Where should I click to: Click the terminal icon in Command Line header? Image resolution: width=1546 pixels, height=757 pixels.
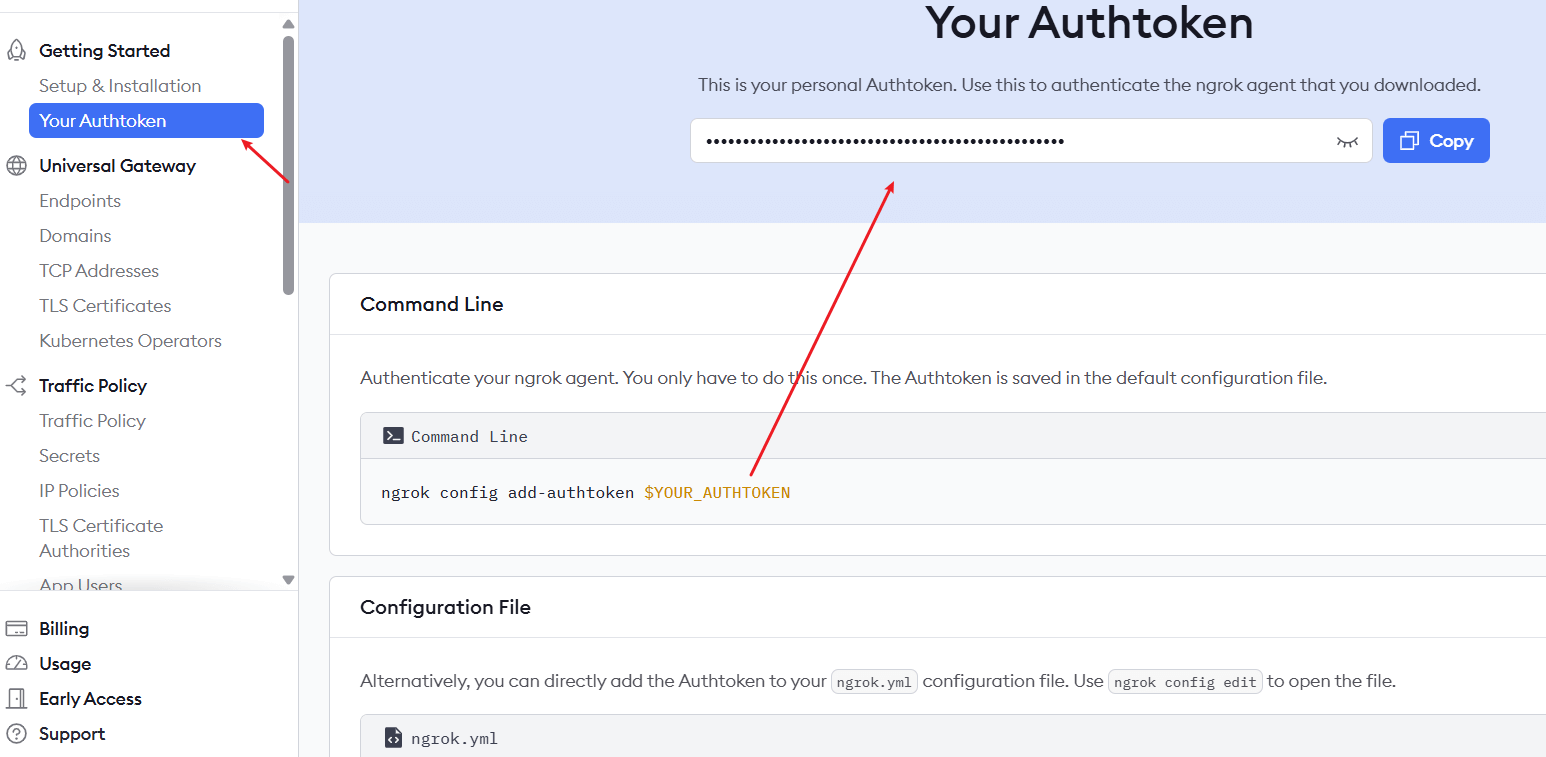pyautogui.click(x=393, y=436)
